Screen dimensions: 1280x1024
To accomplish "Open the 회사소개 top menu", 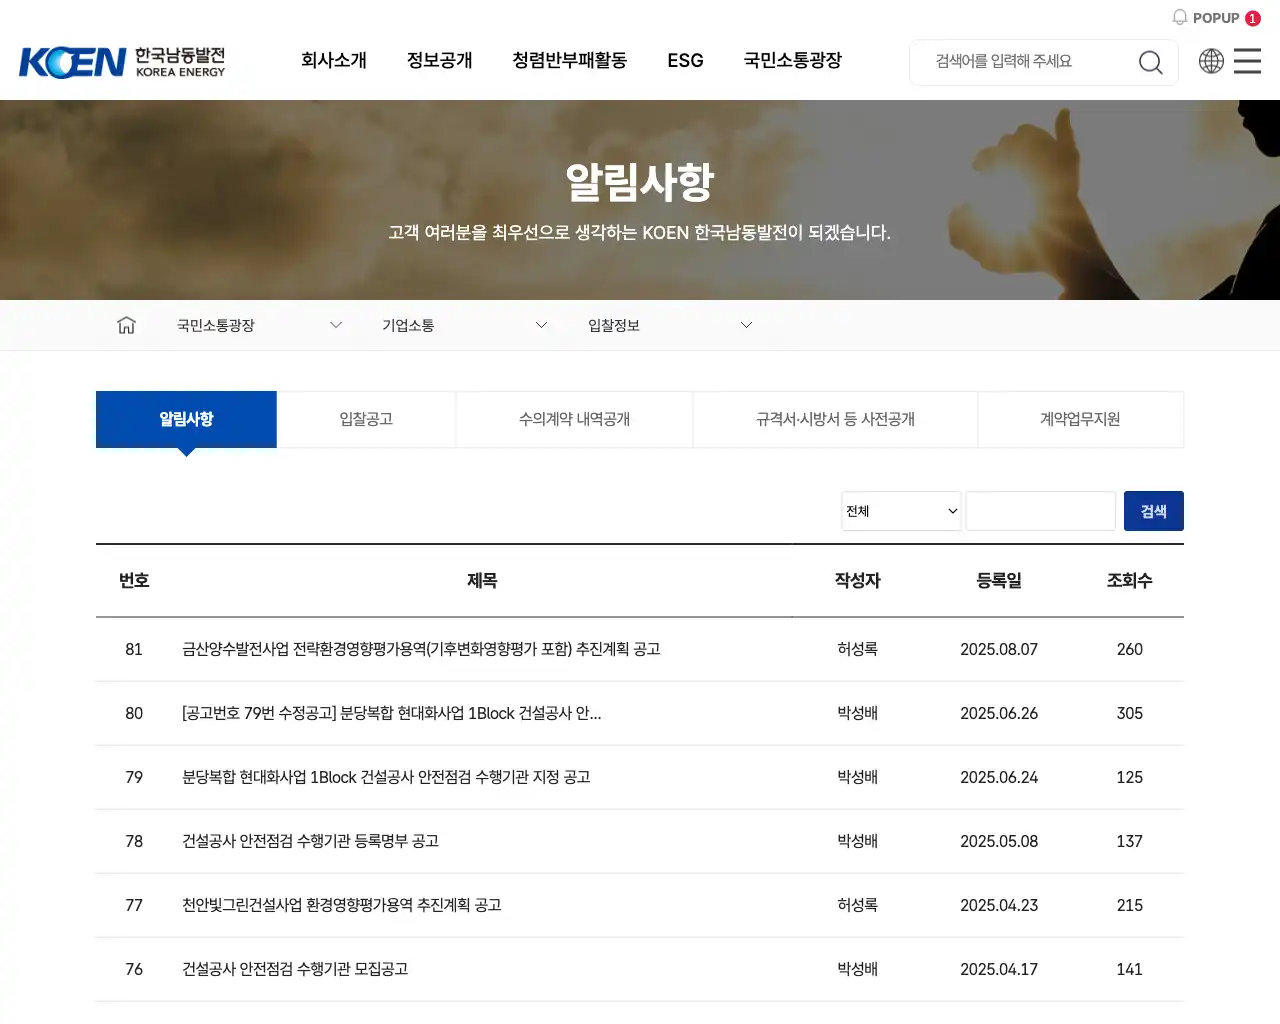I will pos(334,60).
